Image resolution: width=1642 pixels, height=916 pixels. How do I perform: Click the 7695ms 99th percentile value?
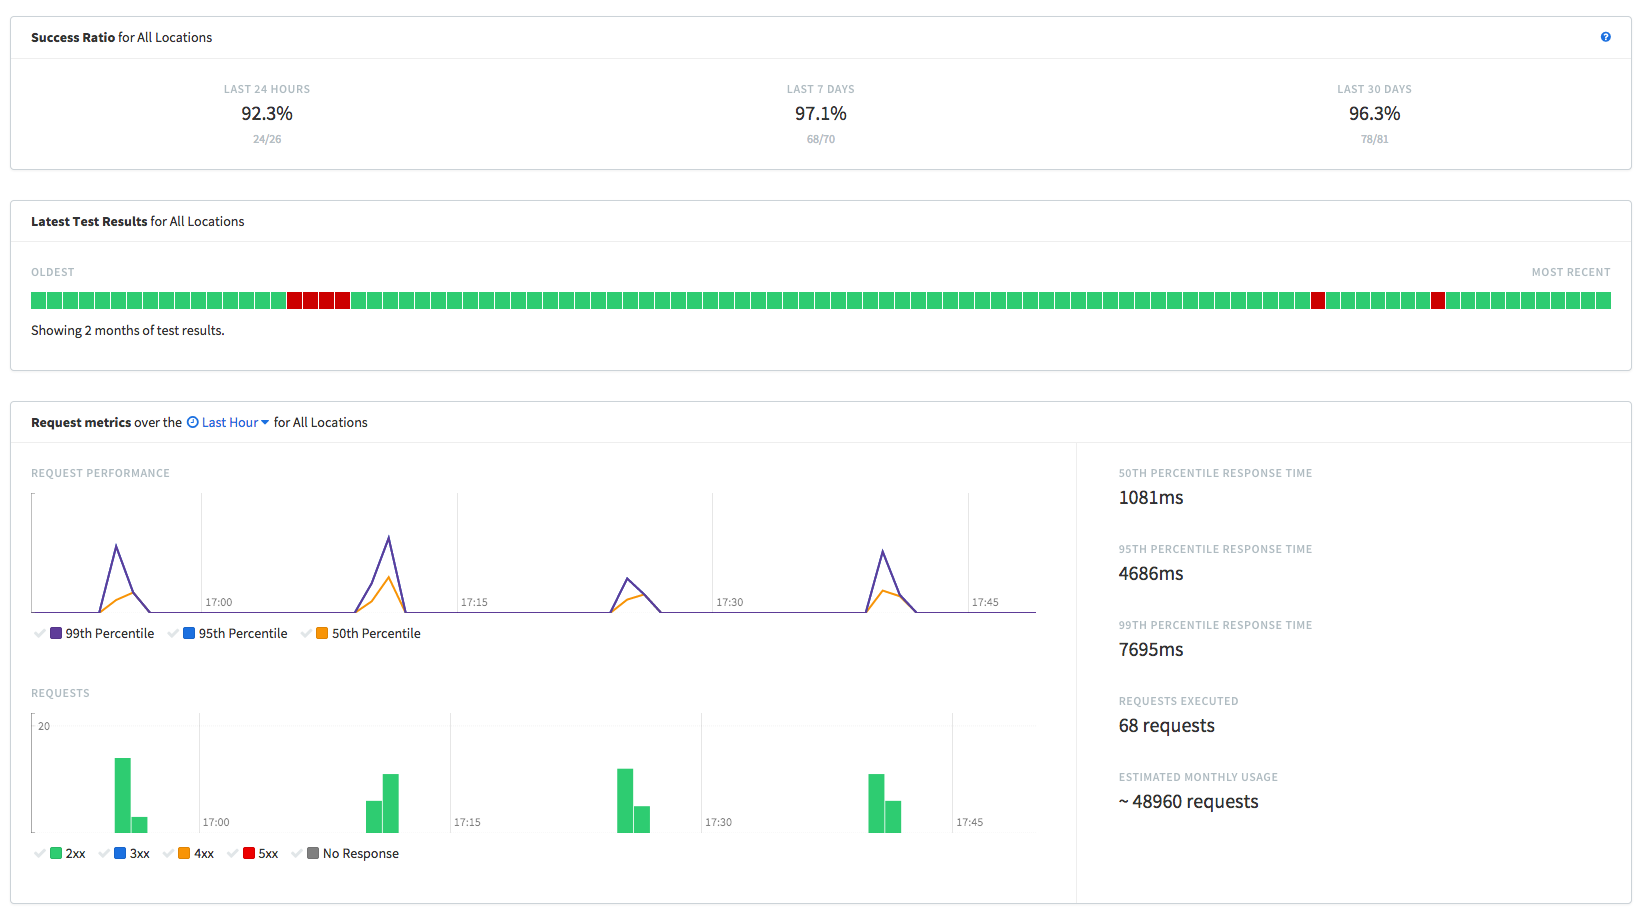pyautogui.click(x=1151, y=650)
